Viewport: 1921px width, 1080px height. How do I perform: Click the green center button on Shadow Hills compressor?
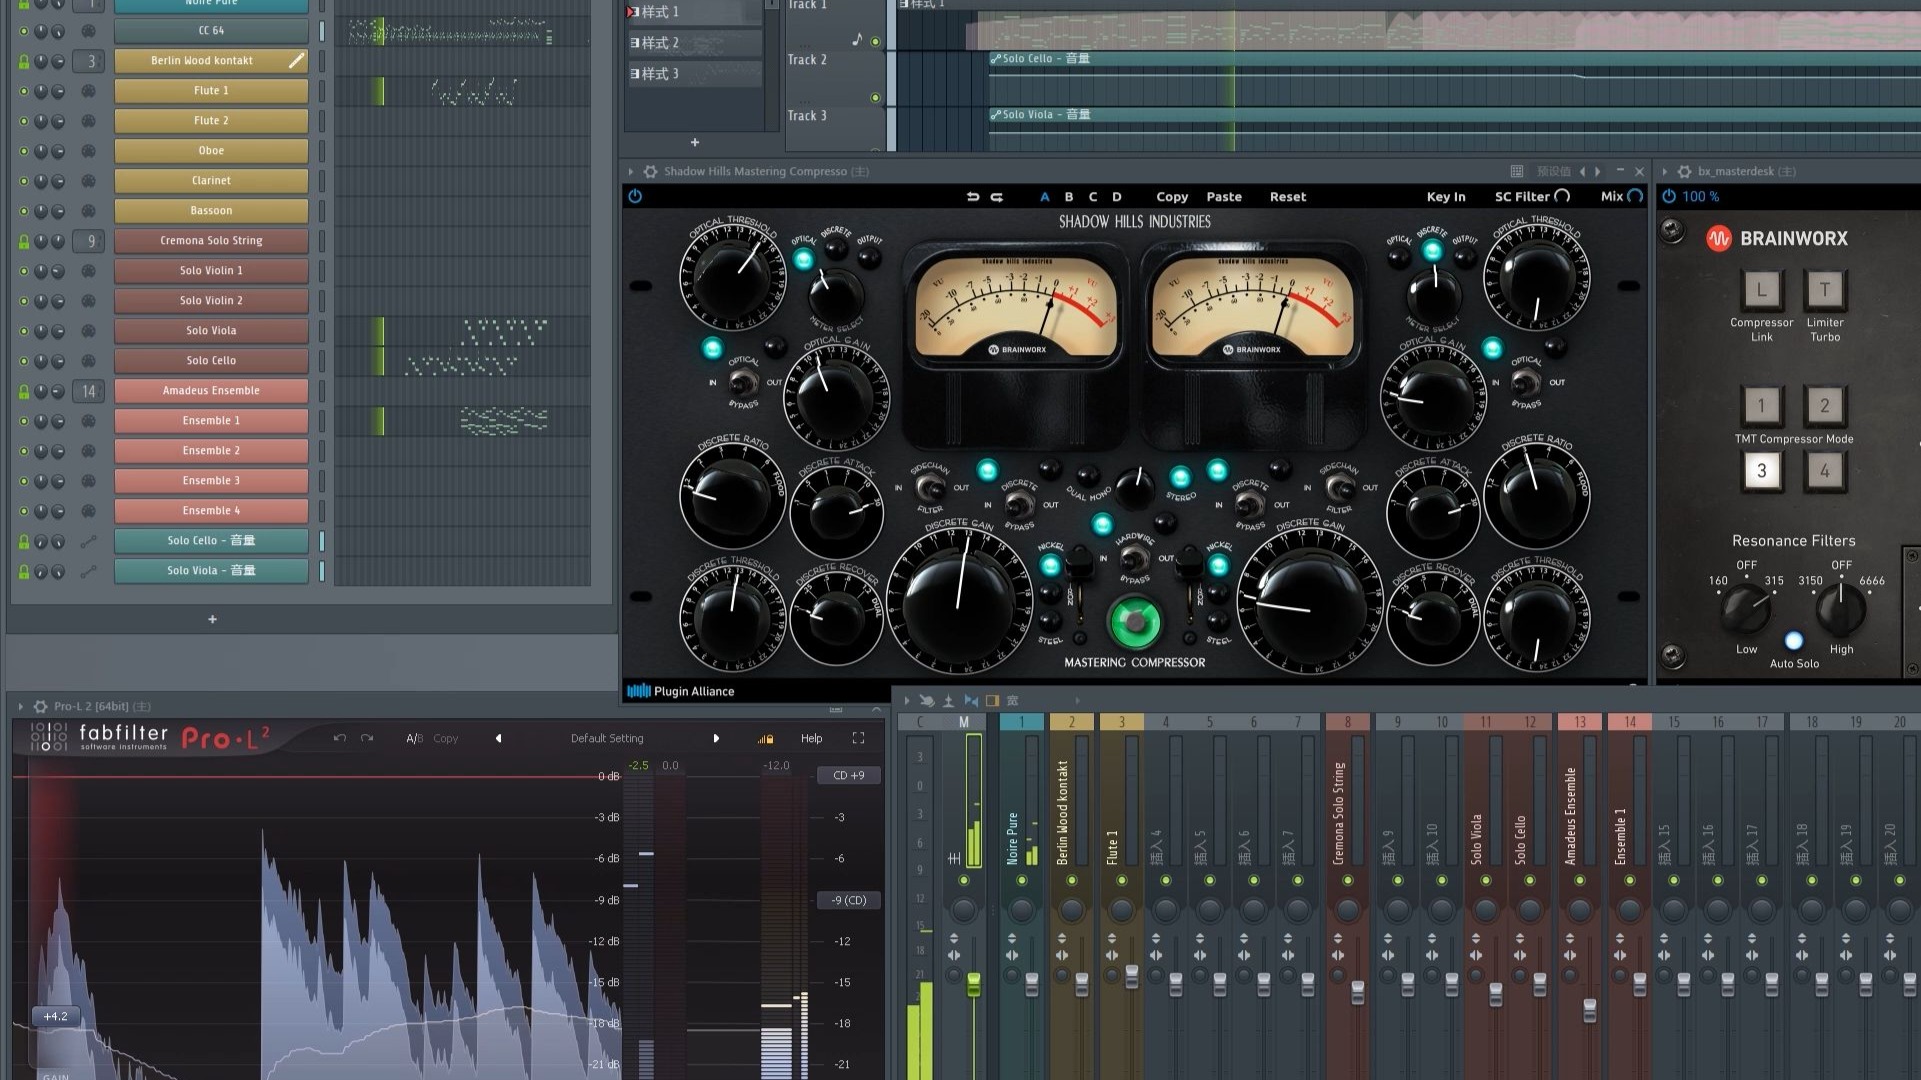tap(1134, 622)
